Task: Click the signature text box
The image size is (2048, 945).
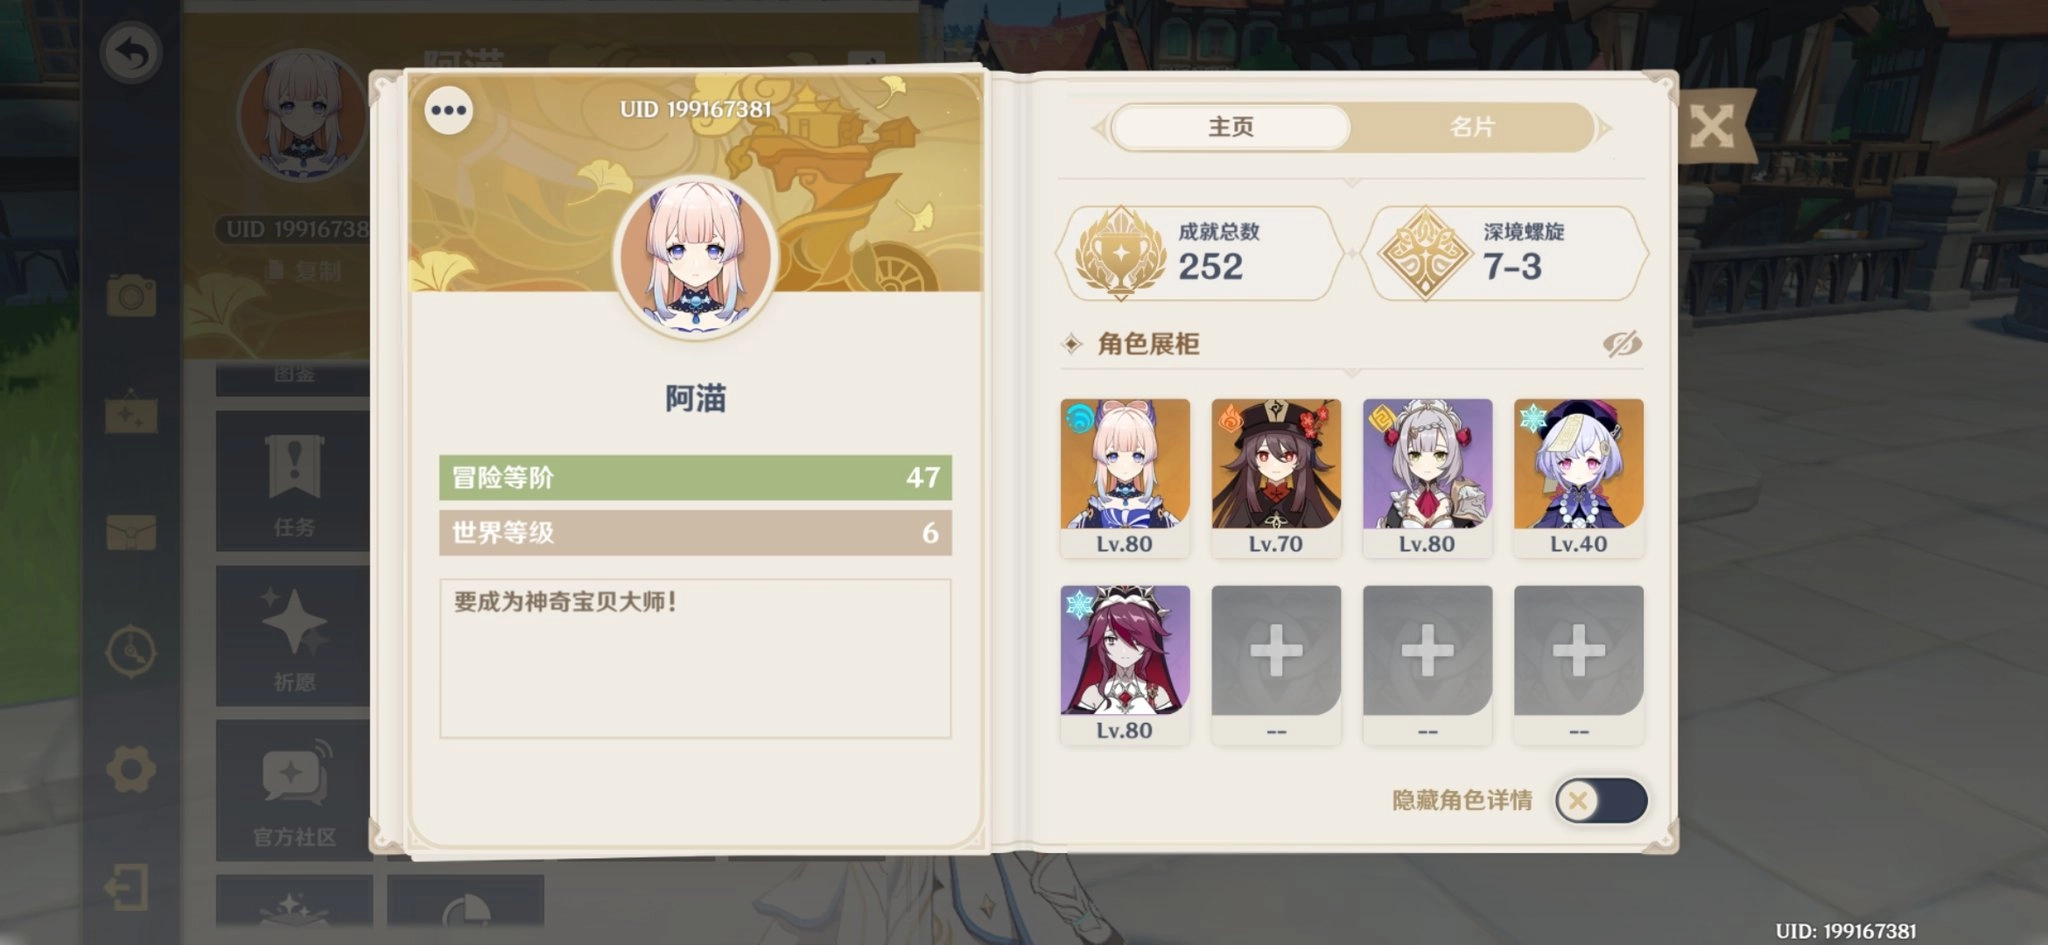Action: (x=695, y=658)
